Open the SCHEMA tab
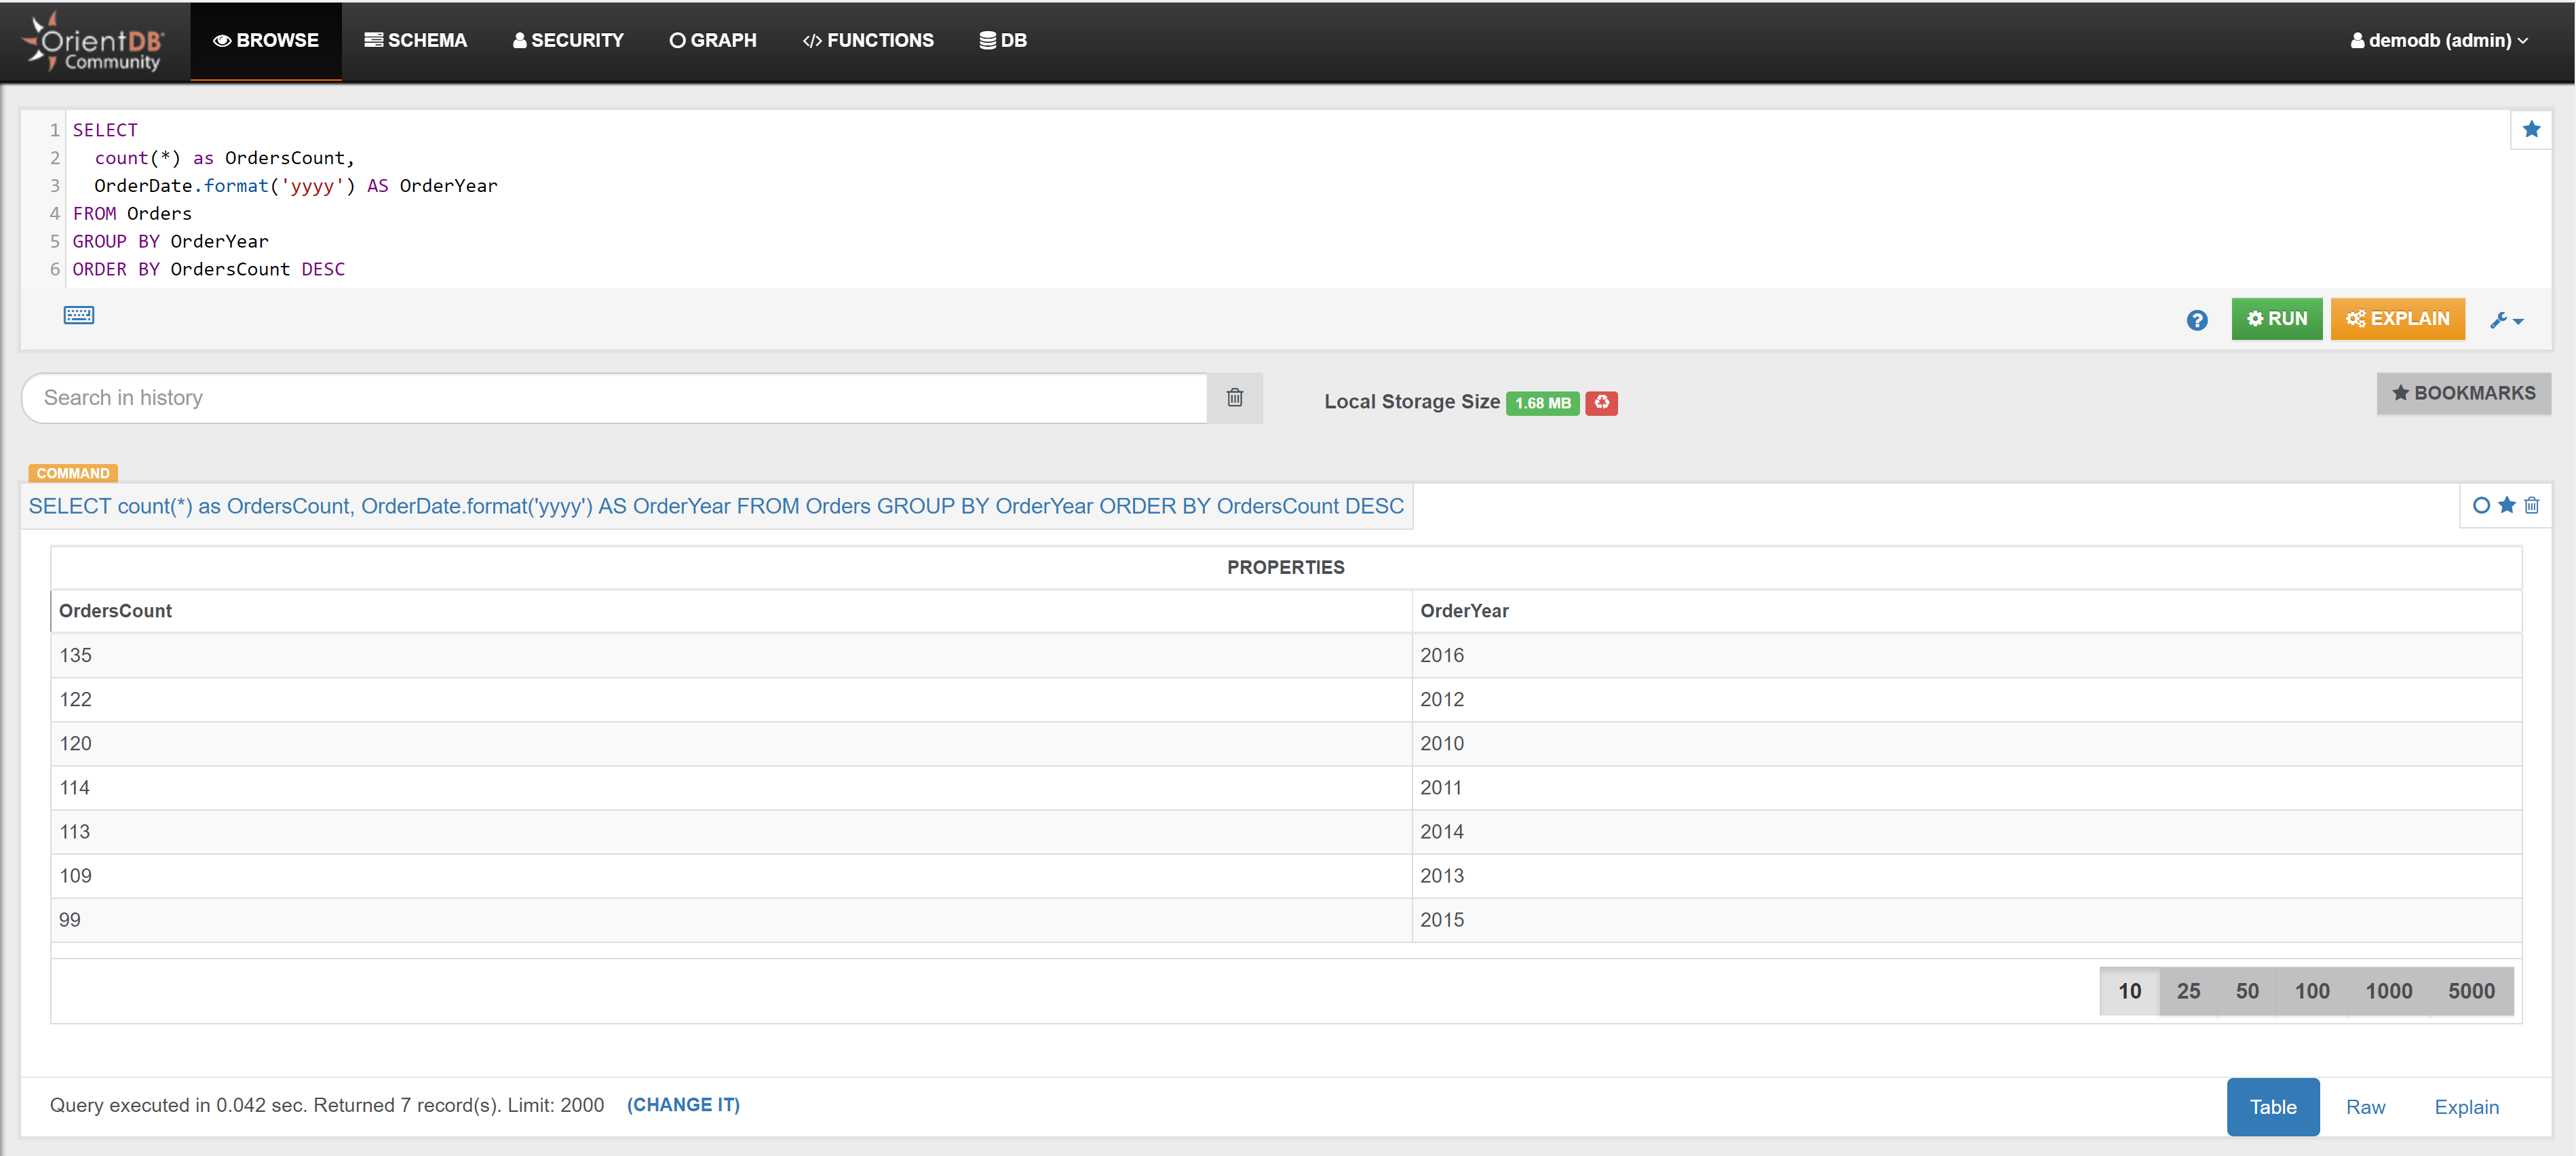 point(416,41)
